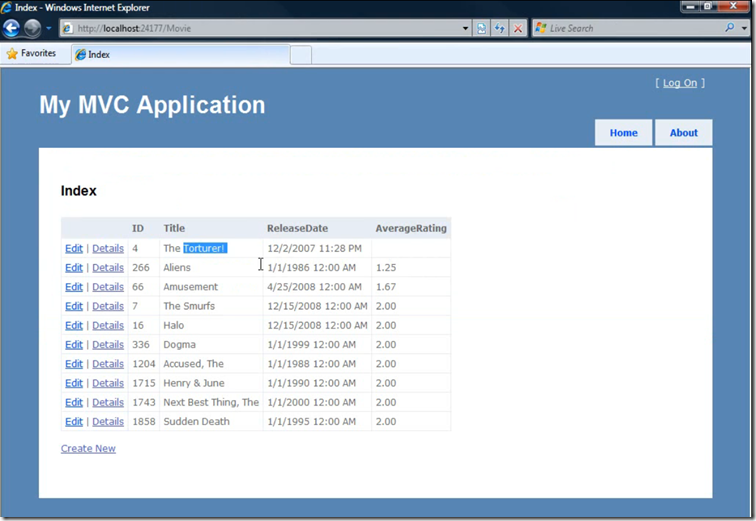Click Edit for The Torturer!
Image resolution: width=756 pixels, height=521 pixels.
74,248
